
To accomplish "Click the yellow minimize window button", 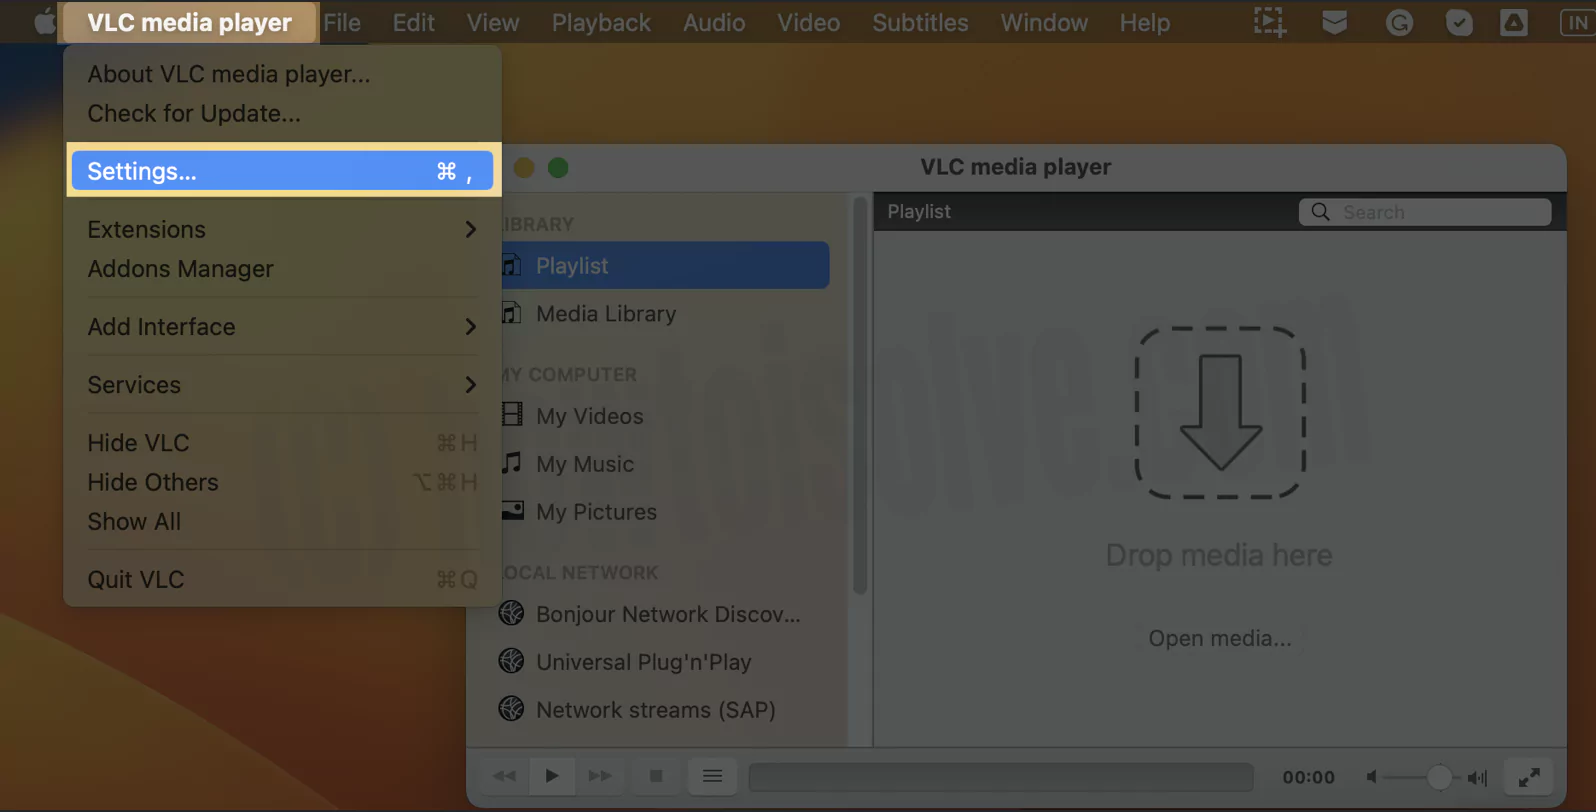I will [x=524, y=168].
